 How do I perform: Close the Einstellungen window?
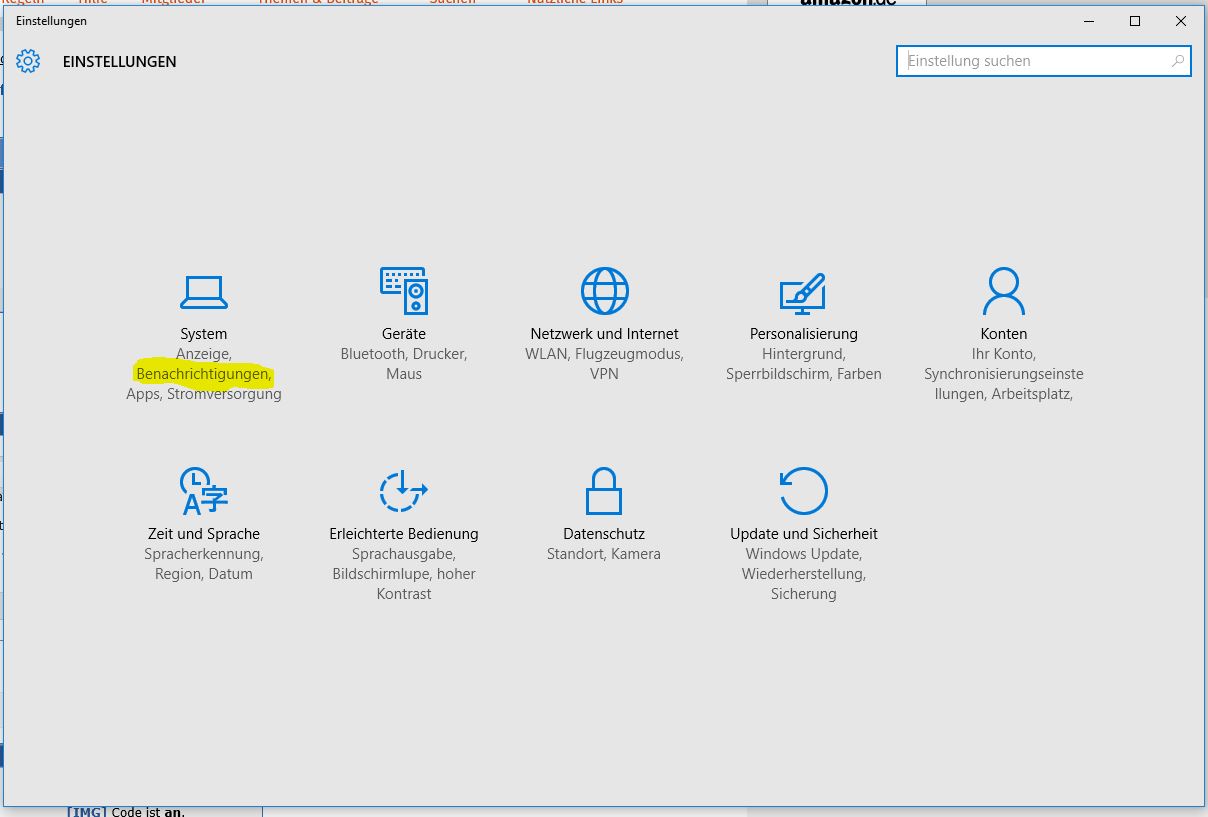(x=1181, y=21)
